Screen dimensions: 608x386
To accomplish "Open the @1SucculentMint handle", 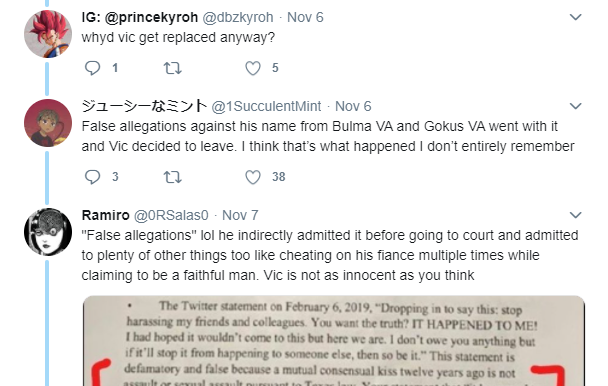I will point(266,106).
